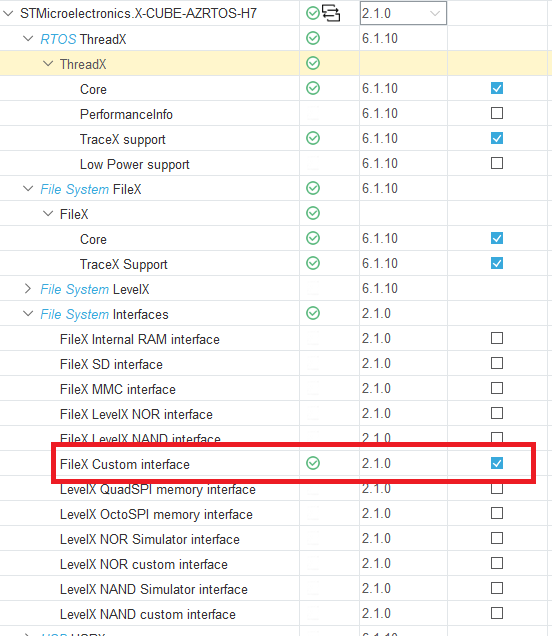Collapse the STMicroelectronics.X-CUBE-AZRTOS-H7 pack node
552x636 pixels.
click(8, 13)
